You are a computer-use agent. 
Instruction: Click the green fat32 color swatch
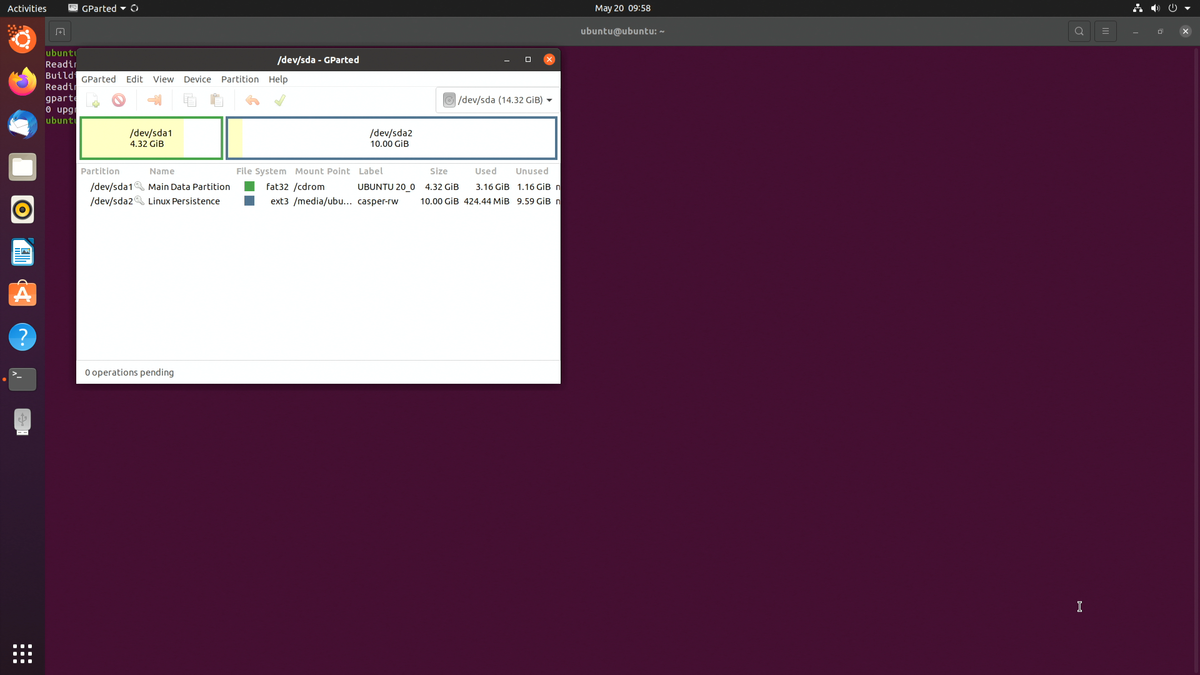[249, 186]
